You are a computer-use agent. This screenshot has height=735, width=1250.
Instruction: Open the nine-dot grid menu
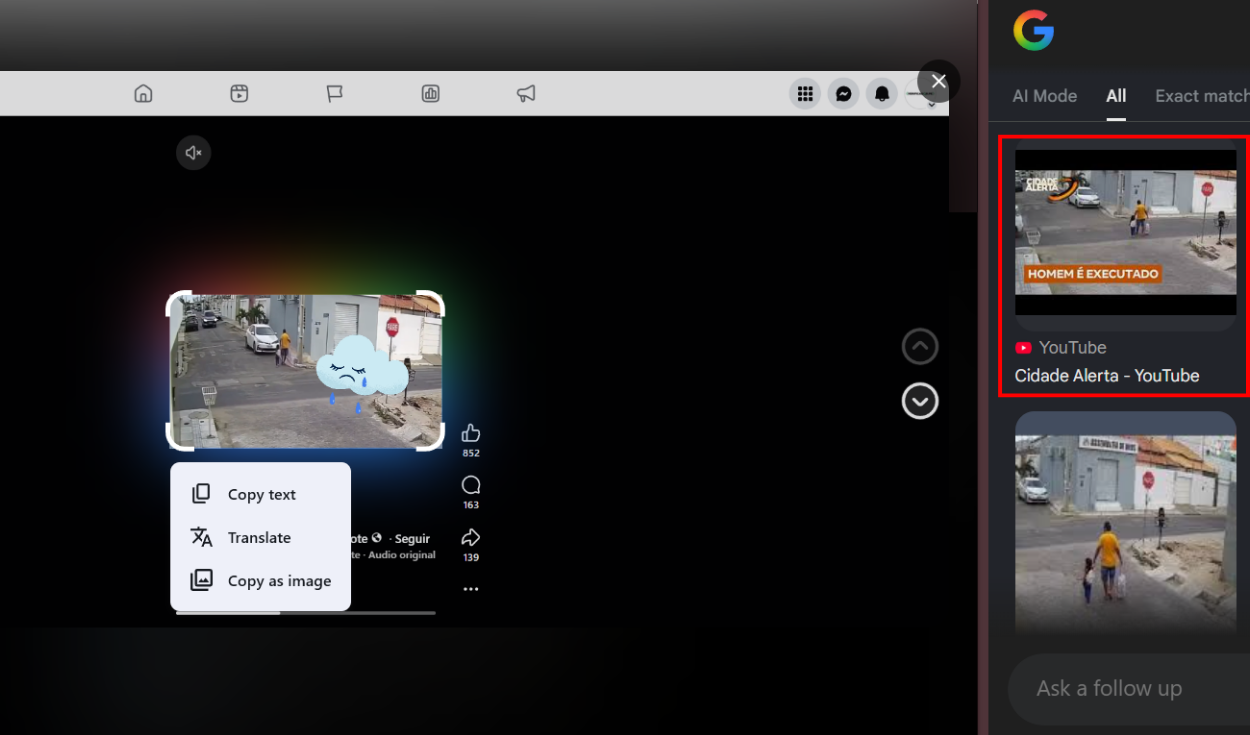point(805,94)
